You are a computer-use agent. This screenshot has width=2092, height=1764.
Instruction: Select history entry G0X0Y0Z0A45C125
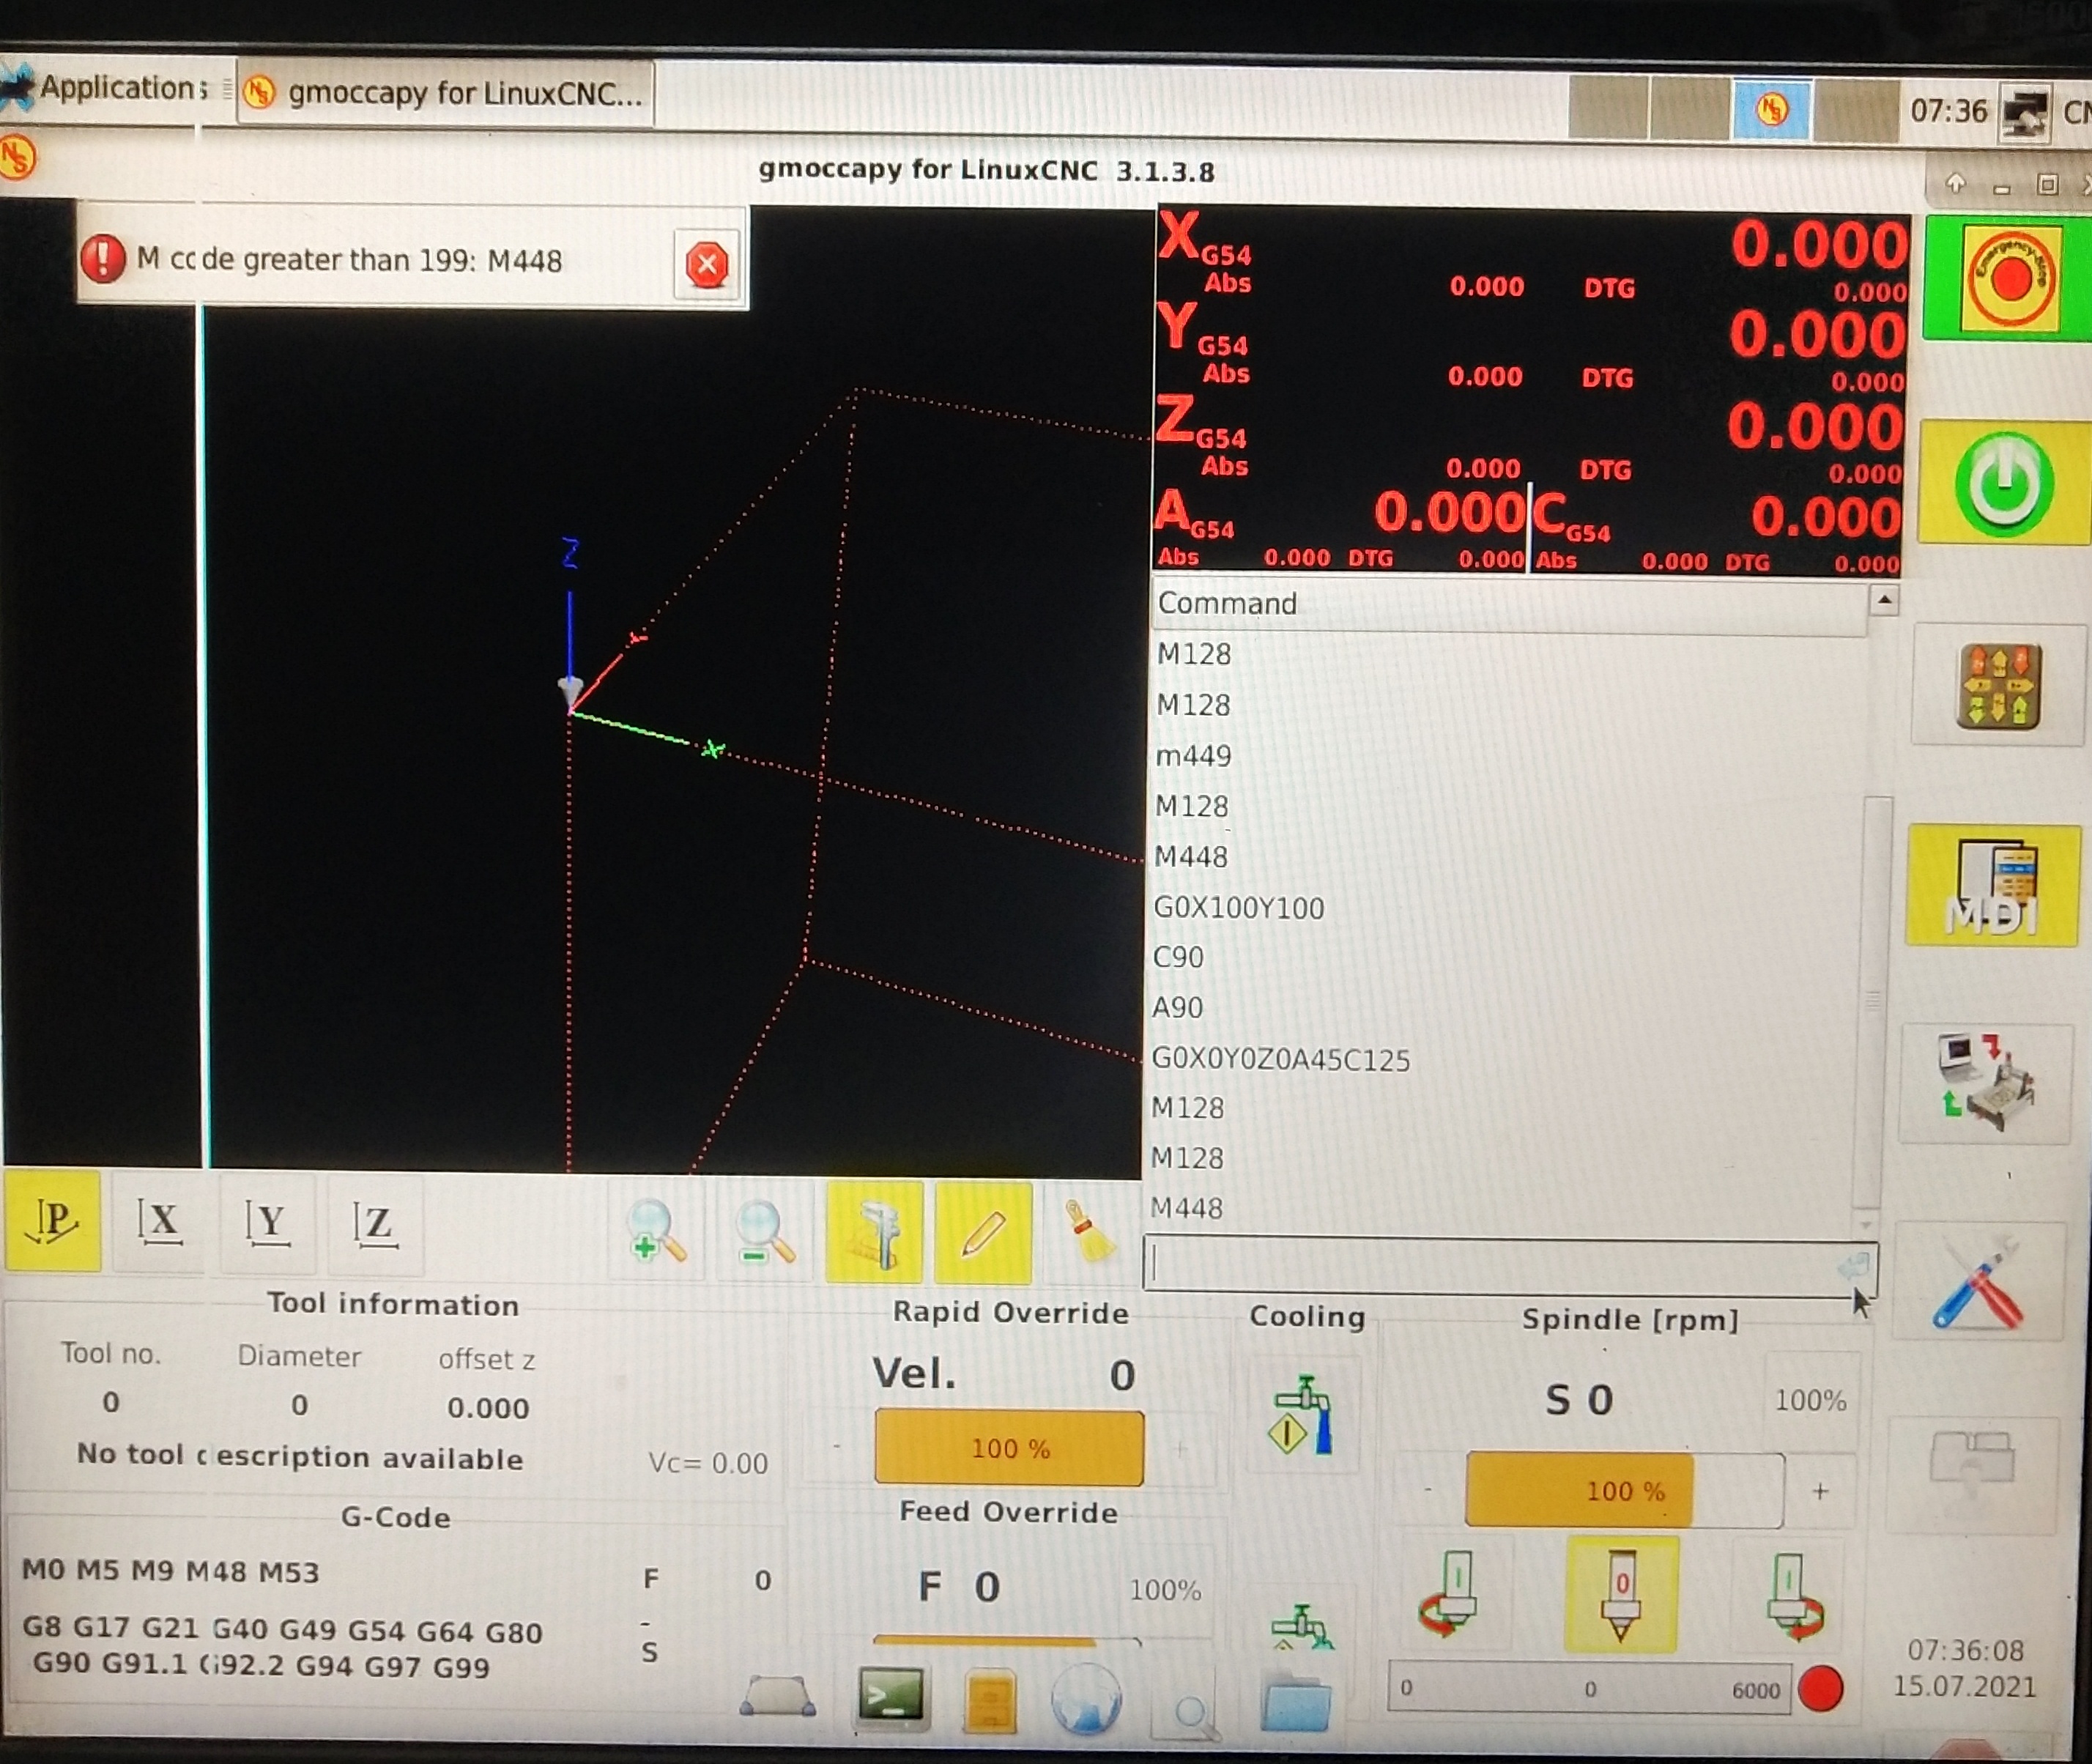(x=1281, y=1060)
